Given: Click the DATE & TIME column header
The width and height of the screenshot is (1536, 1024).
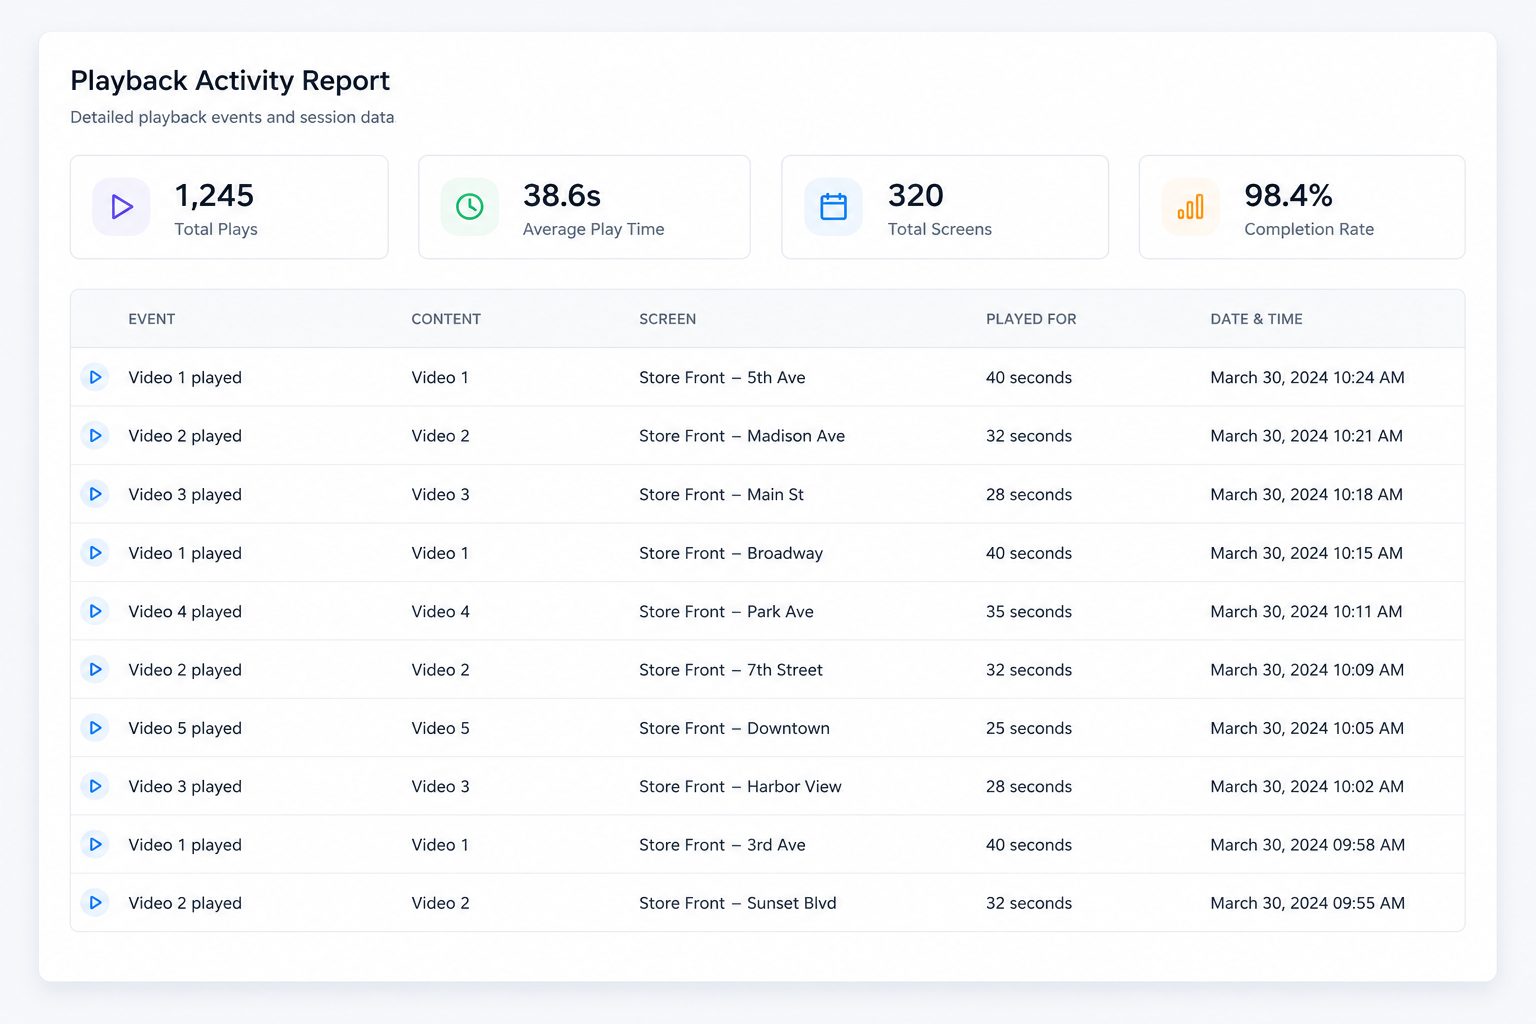Looking at the screenshot, I should click(1256, 319).
